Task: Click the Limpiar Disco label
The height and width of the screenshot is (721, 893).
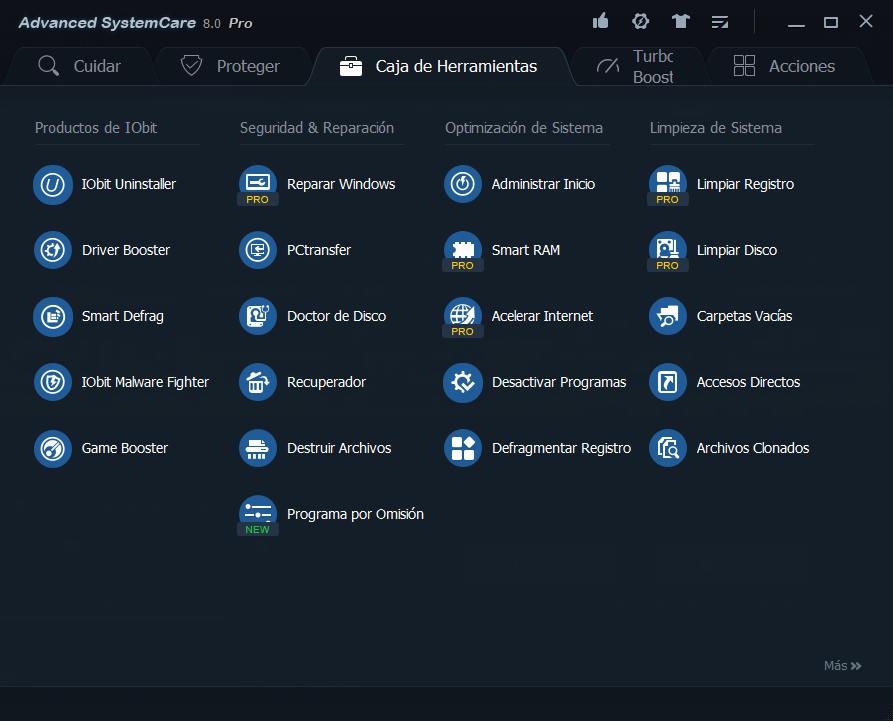Action: pyautogui.click(x=737, y=250)
